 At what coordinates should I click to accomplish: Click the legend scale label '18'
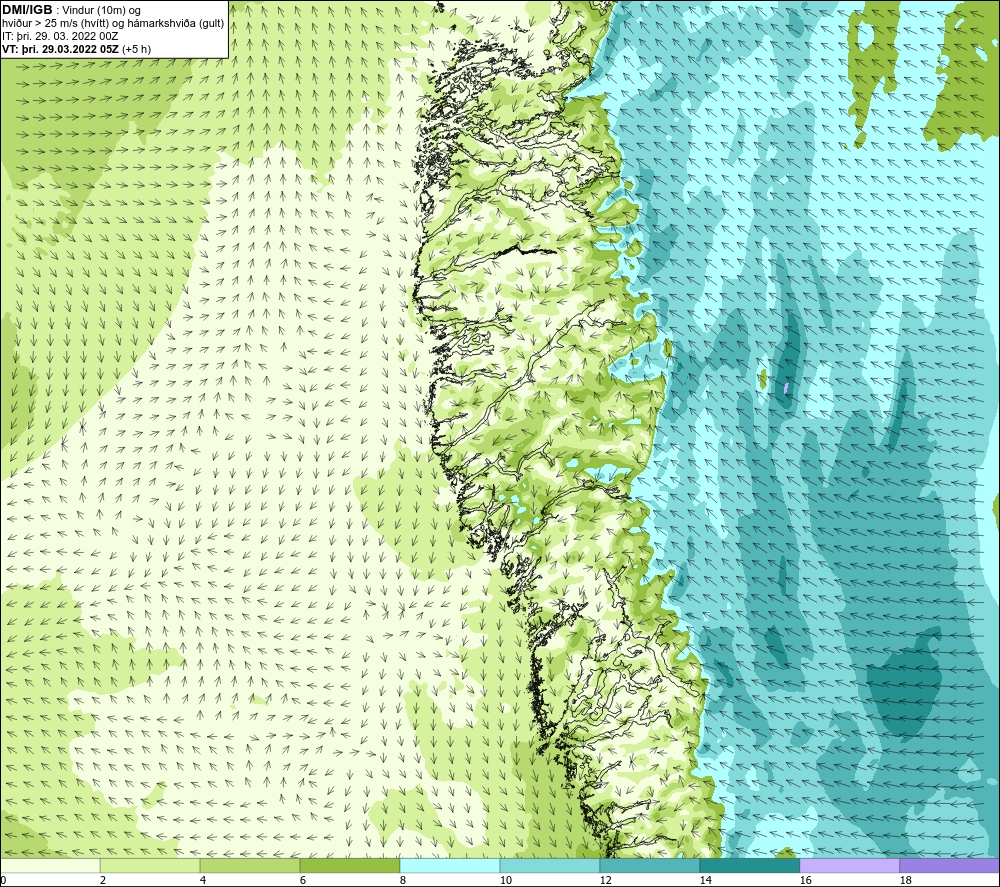coord(905,881)
